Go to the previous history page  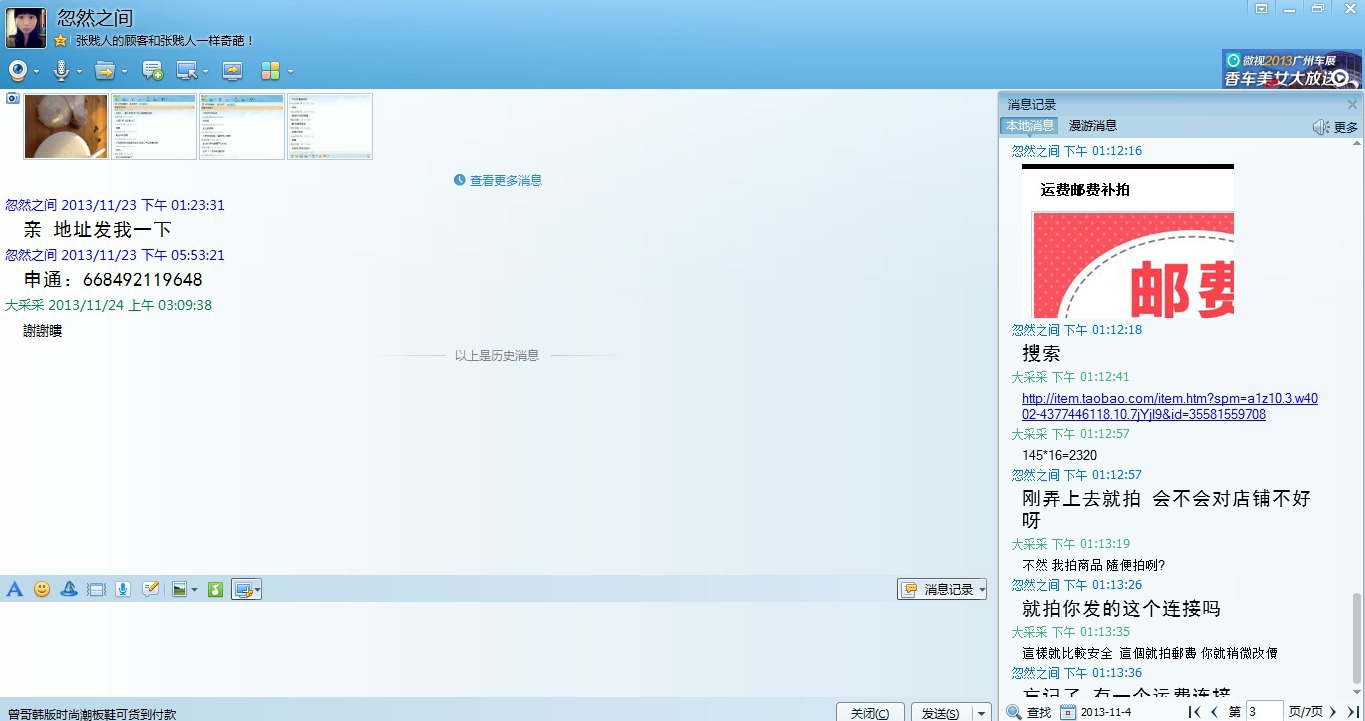tap(1214, 712)
